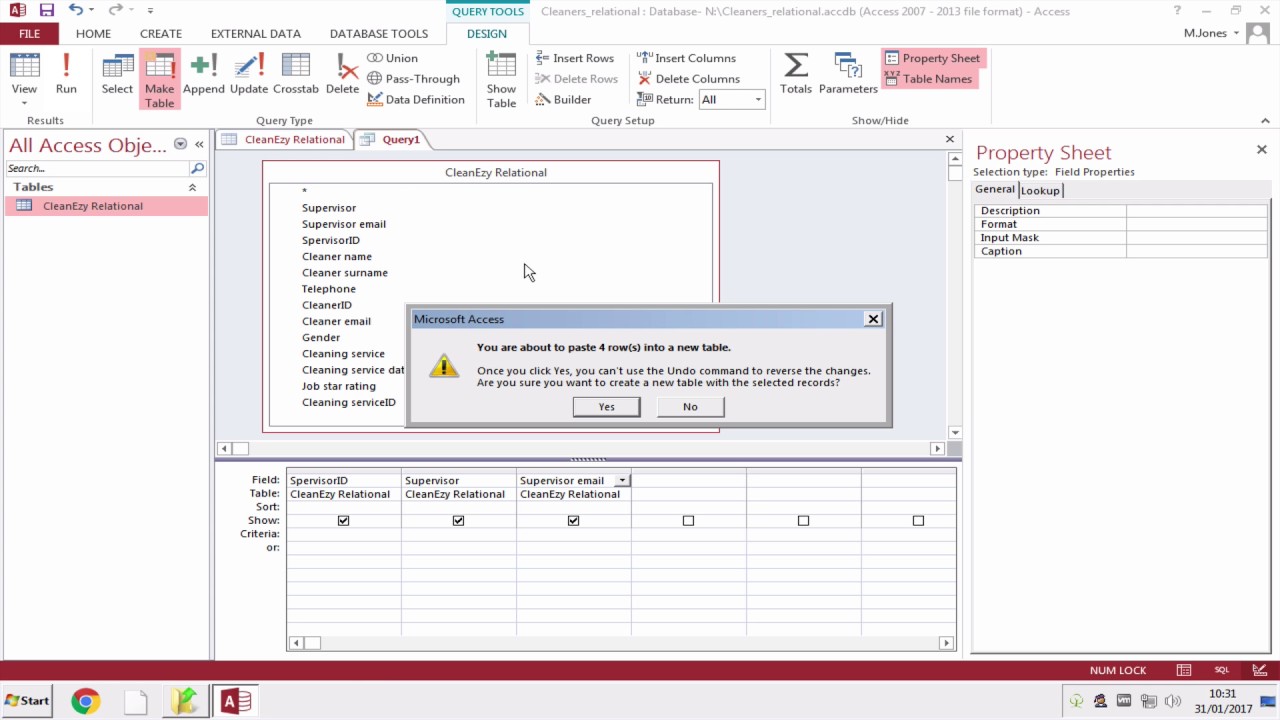
Task: Select the Data Definition query option
Action: click(416, 100)
